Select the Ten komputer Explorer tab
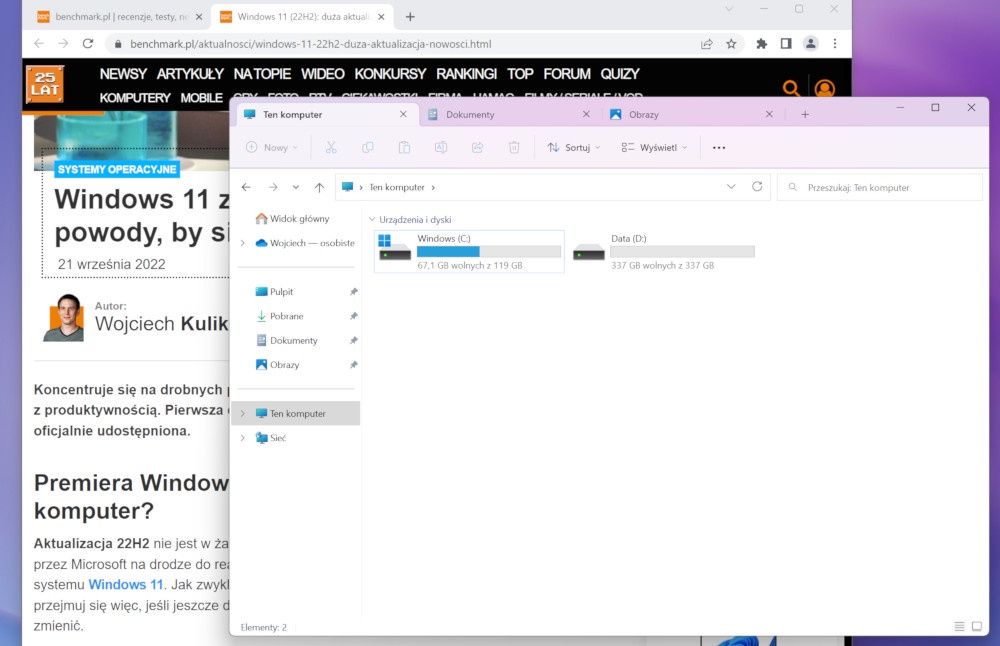This screenshot has height=646, width=1000. pos(327,114)
